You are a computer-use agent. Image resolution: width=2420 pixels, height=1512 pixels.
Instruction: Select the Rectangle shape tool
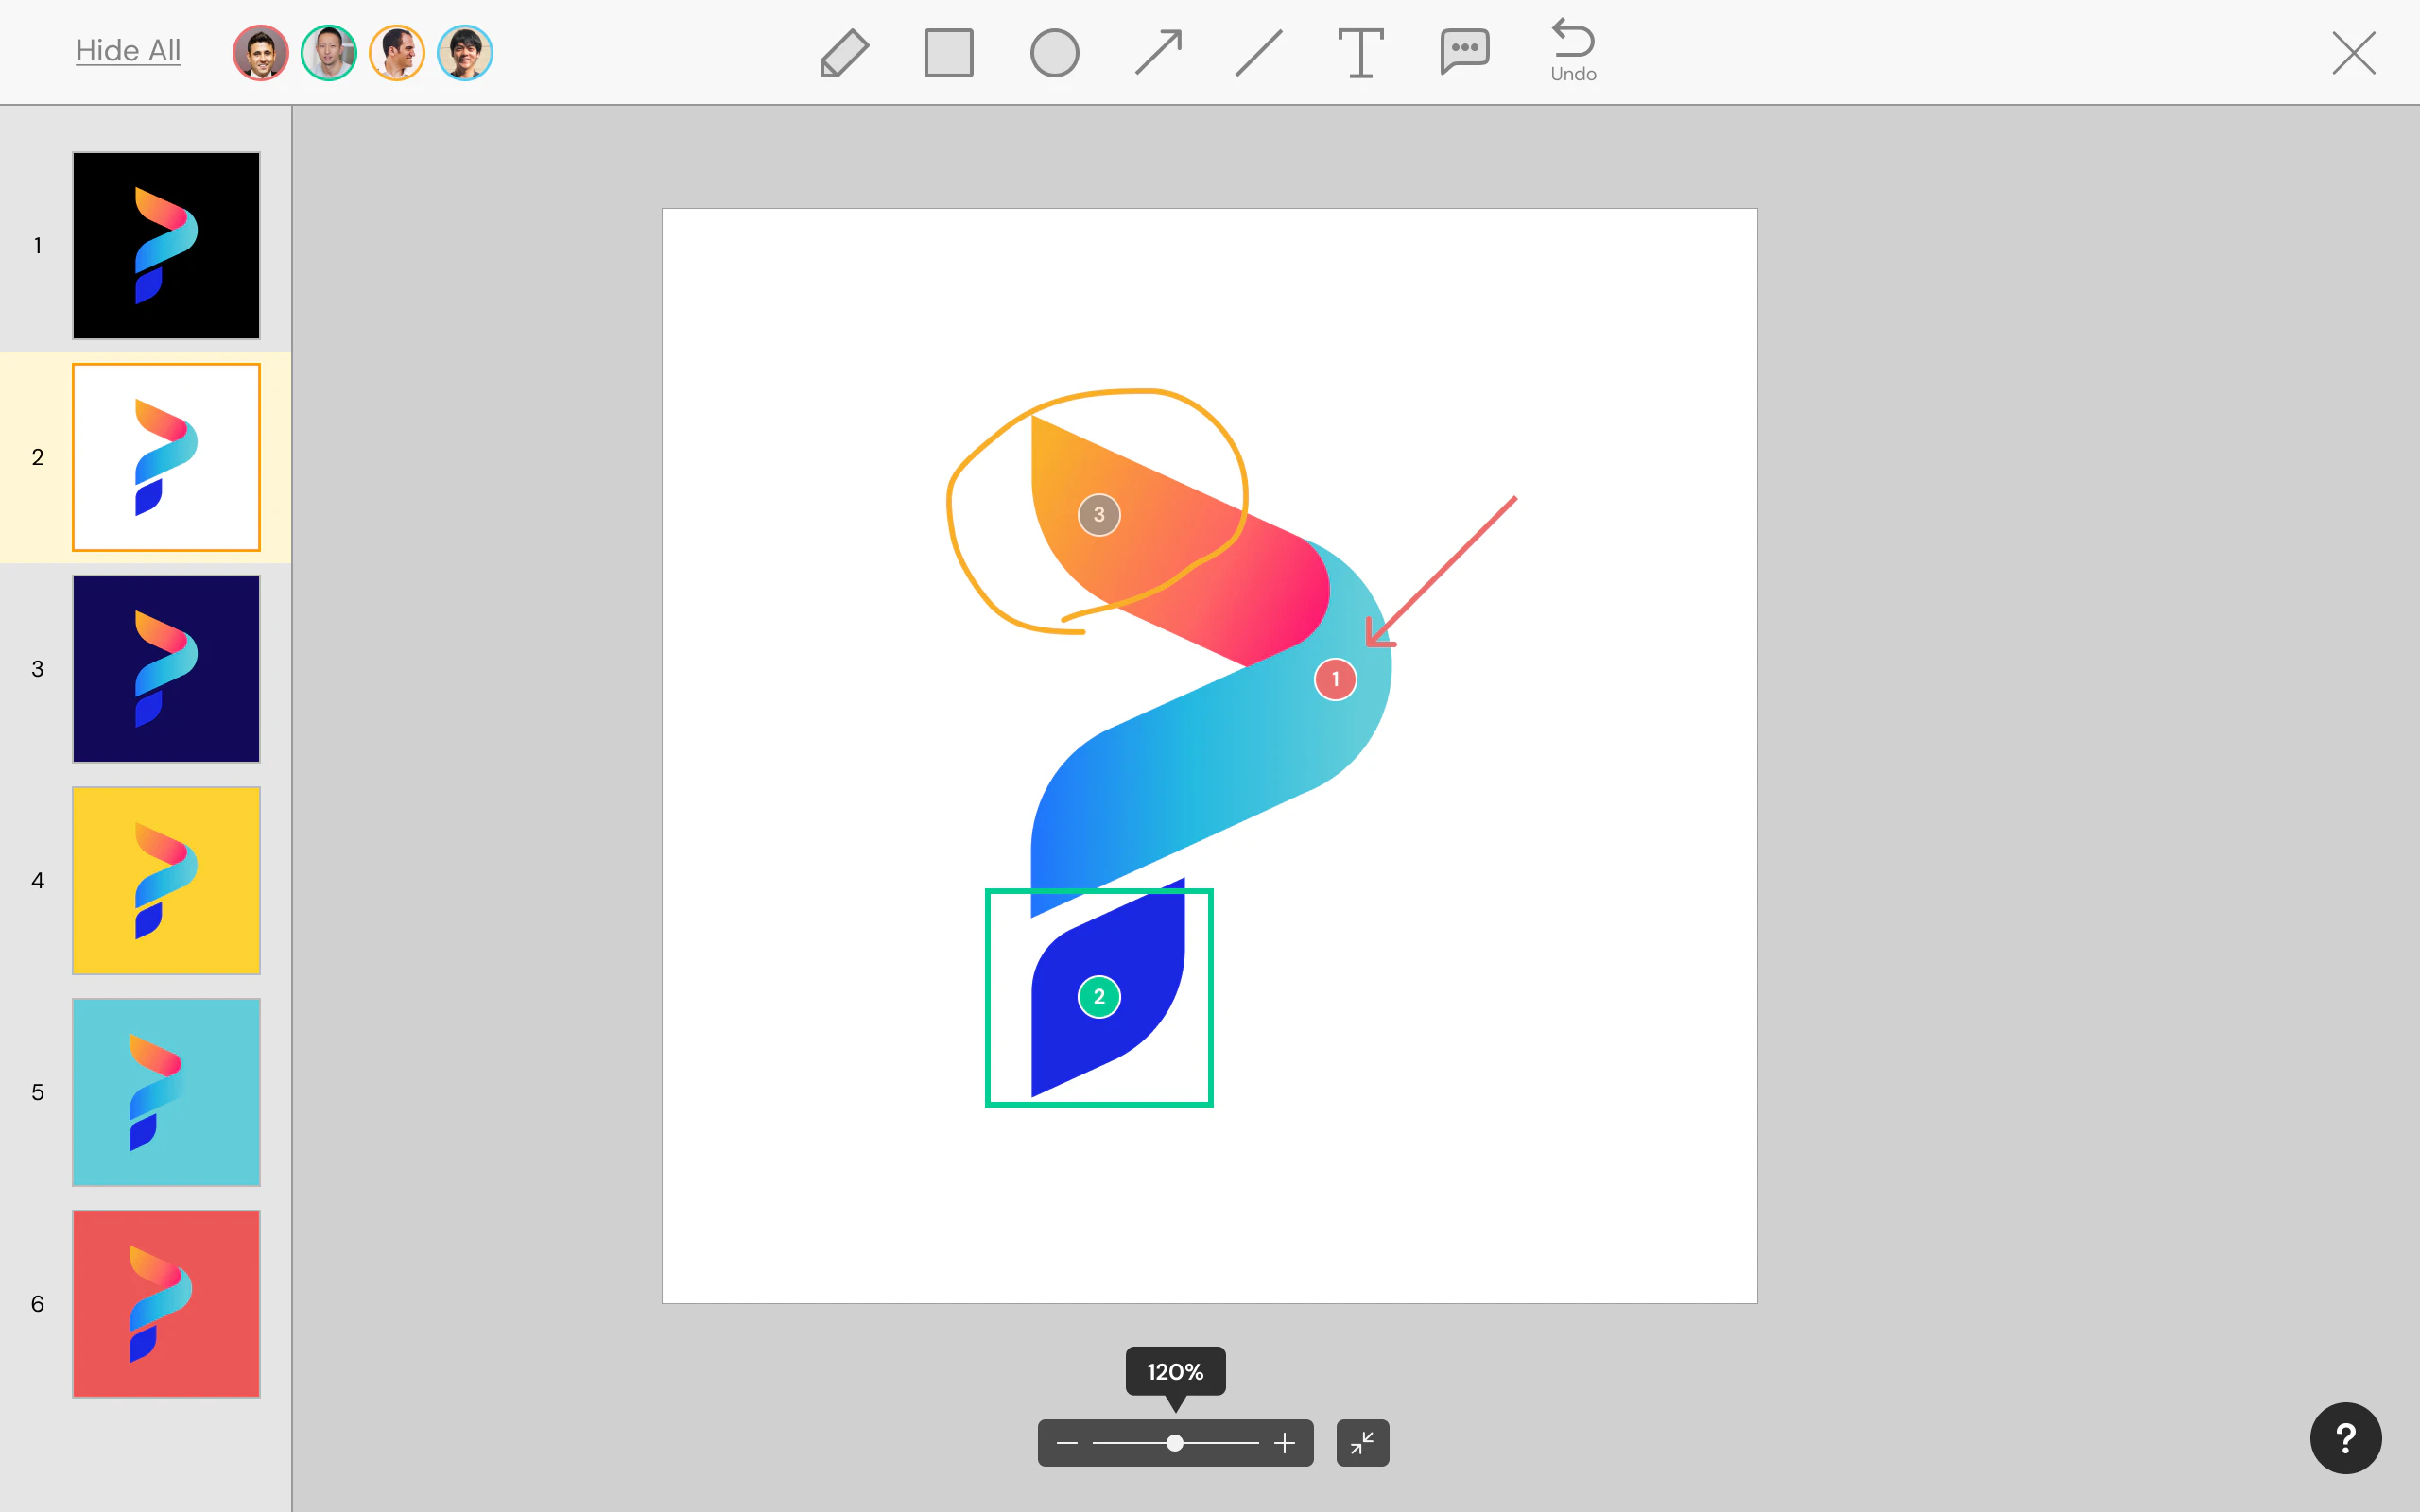[x=948, y=52]
